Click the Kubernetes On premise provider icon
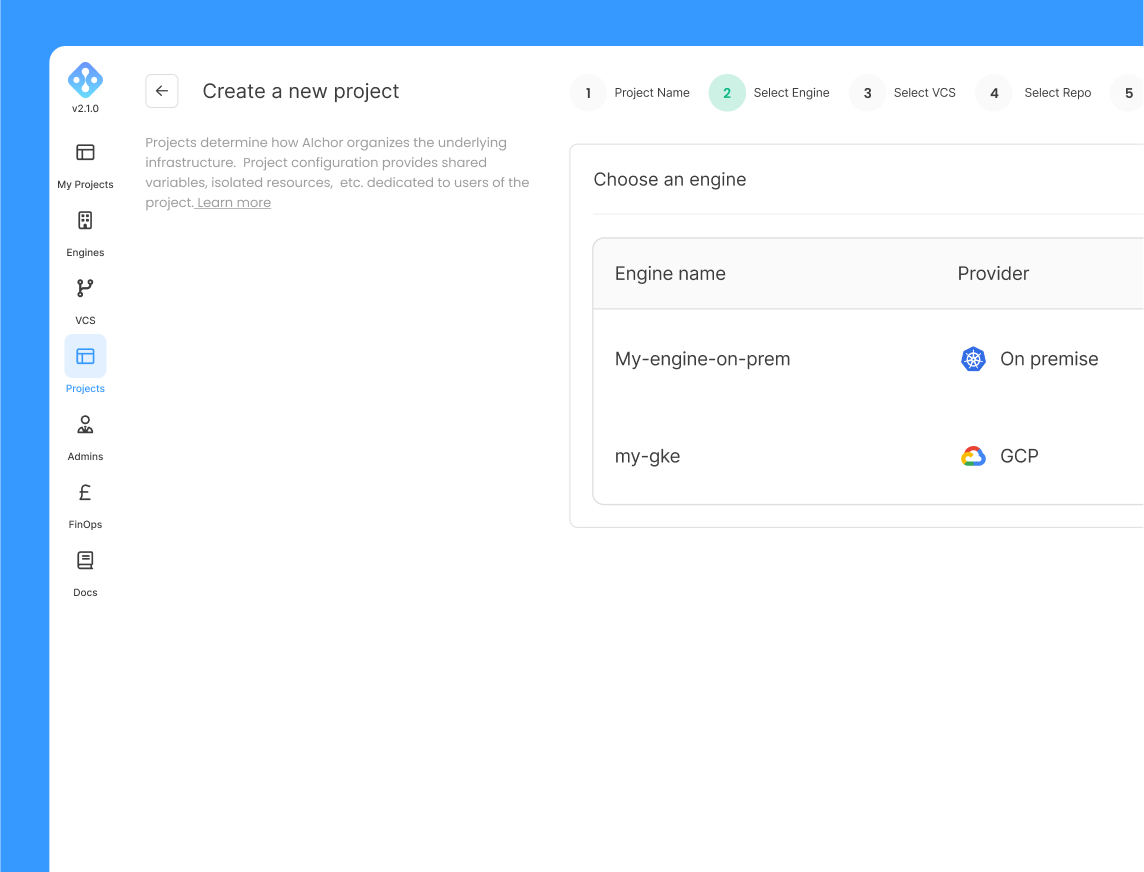This screenshot has height=872, width=1144. [x=973, y=359]
